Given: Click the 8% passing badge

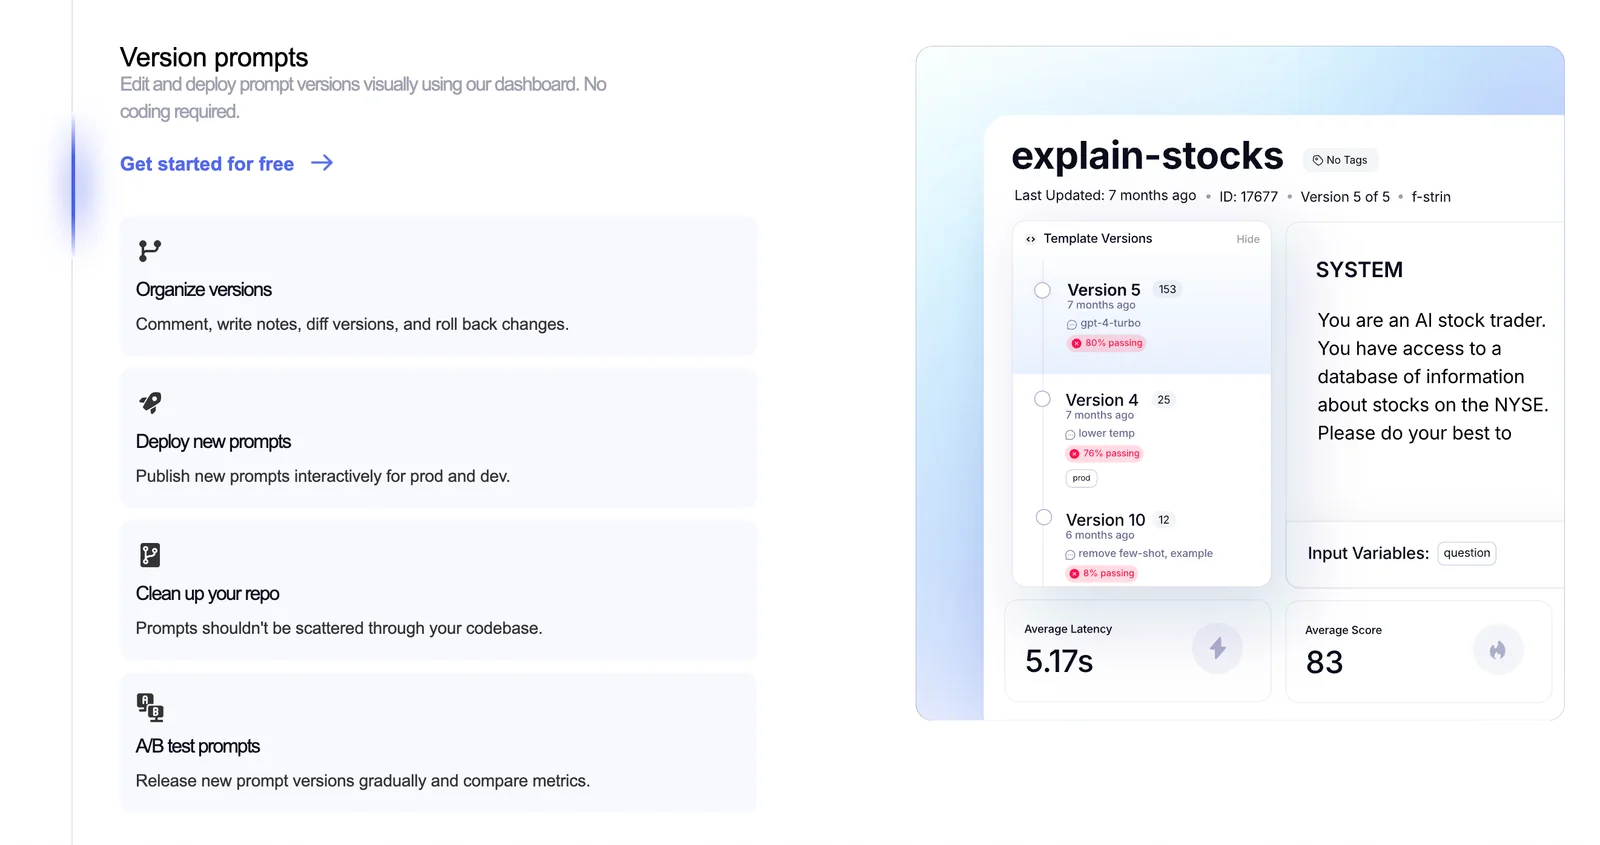Looking at the screenshot, I should (1102, 573).
